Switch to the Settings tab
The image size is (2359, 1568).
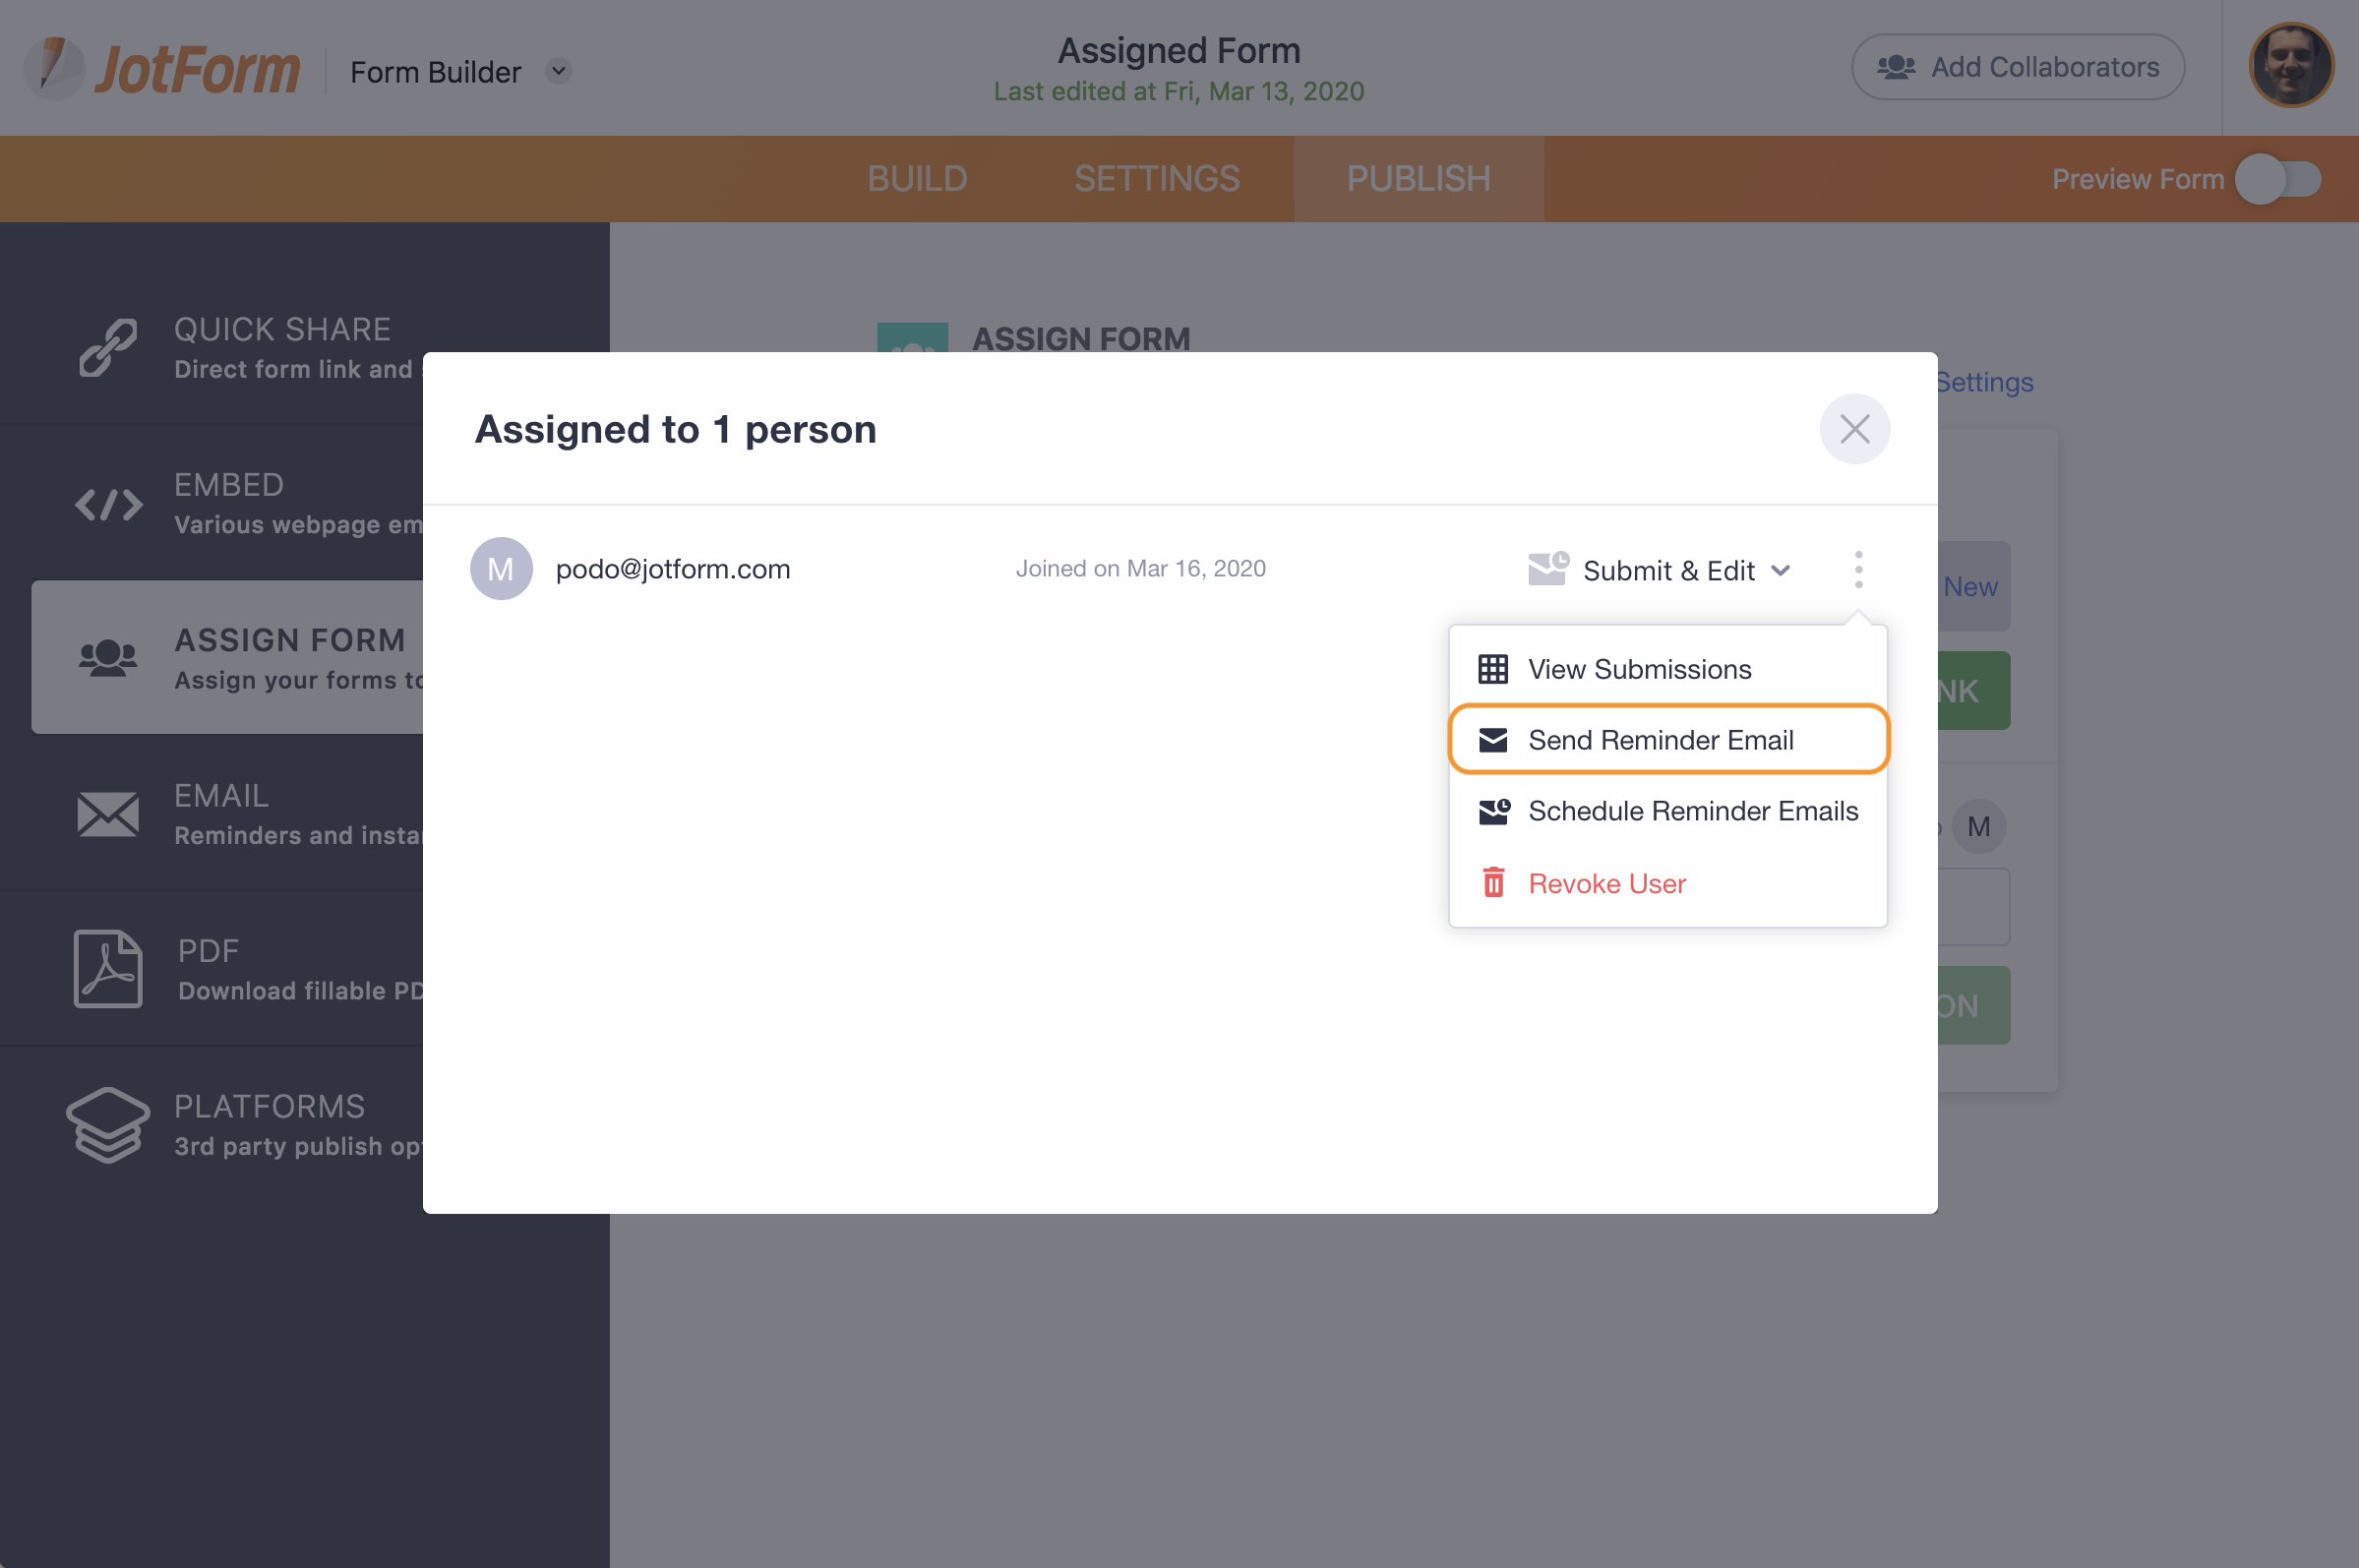pyautogui.click(x=1156, y=178)
